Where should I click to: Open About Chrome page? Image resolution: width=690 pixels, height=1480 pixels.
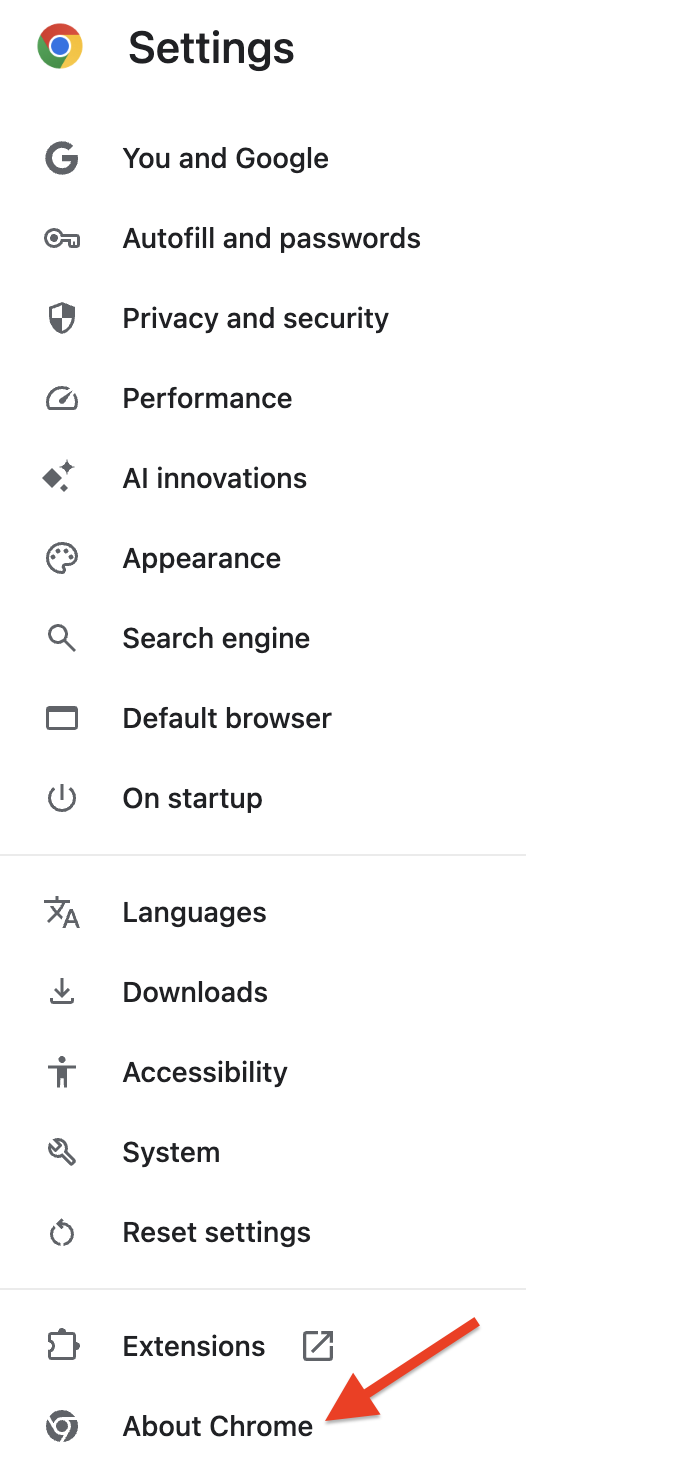tap(217, 1426)
